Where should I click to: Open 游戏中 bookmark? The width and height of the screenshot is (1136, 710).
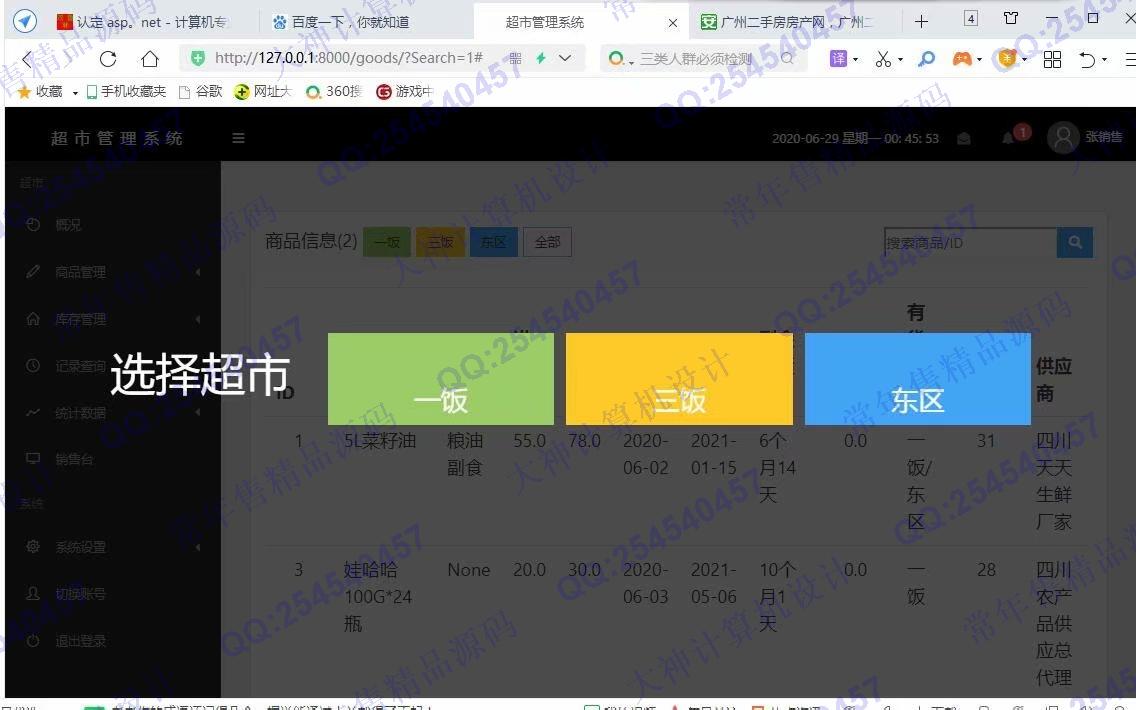(x=404, y=91)
